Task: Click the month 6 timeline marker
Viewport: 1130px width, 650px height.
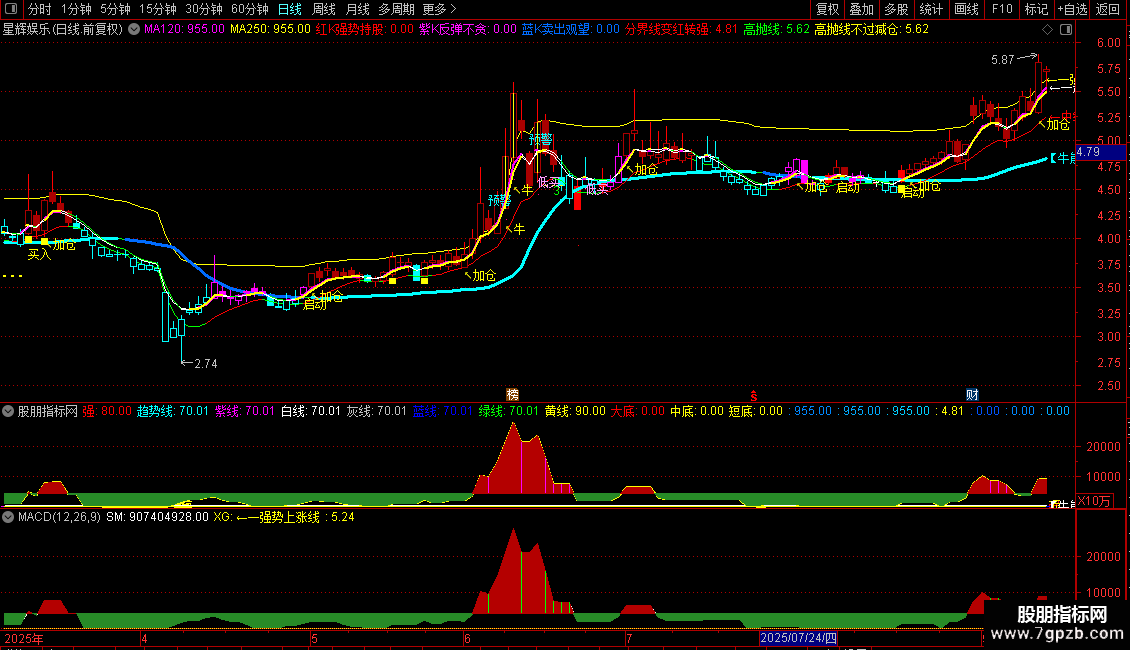Action: click(468, 638)
